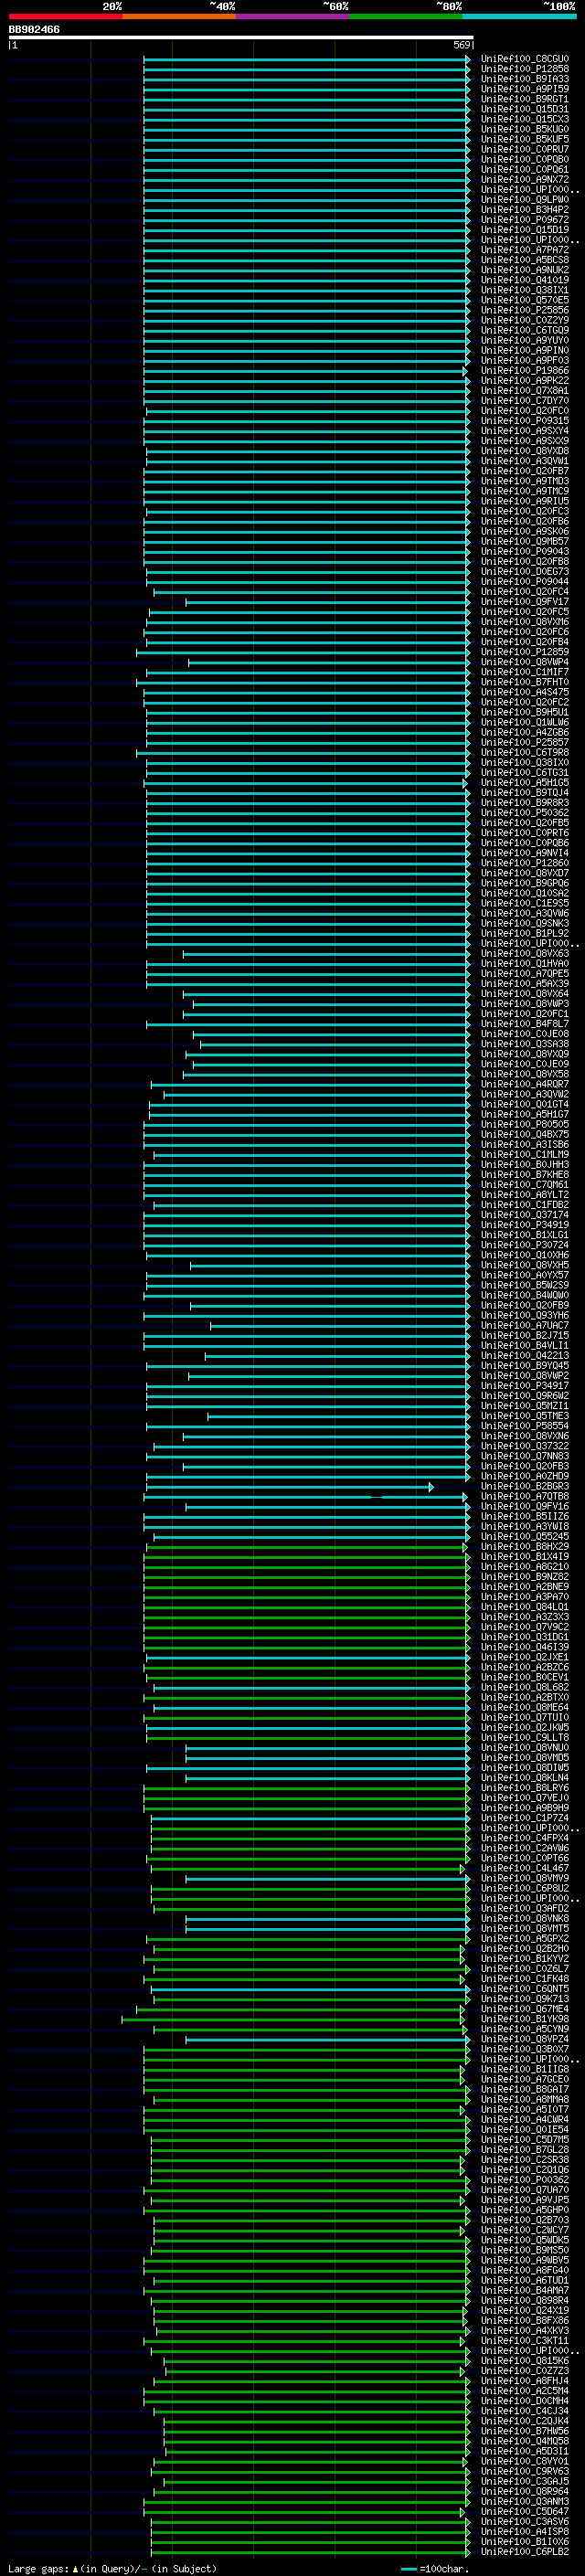Select the UniRef100_Q7X8A1 label
The image size is (585, 2576).
524,390
